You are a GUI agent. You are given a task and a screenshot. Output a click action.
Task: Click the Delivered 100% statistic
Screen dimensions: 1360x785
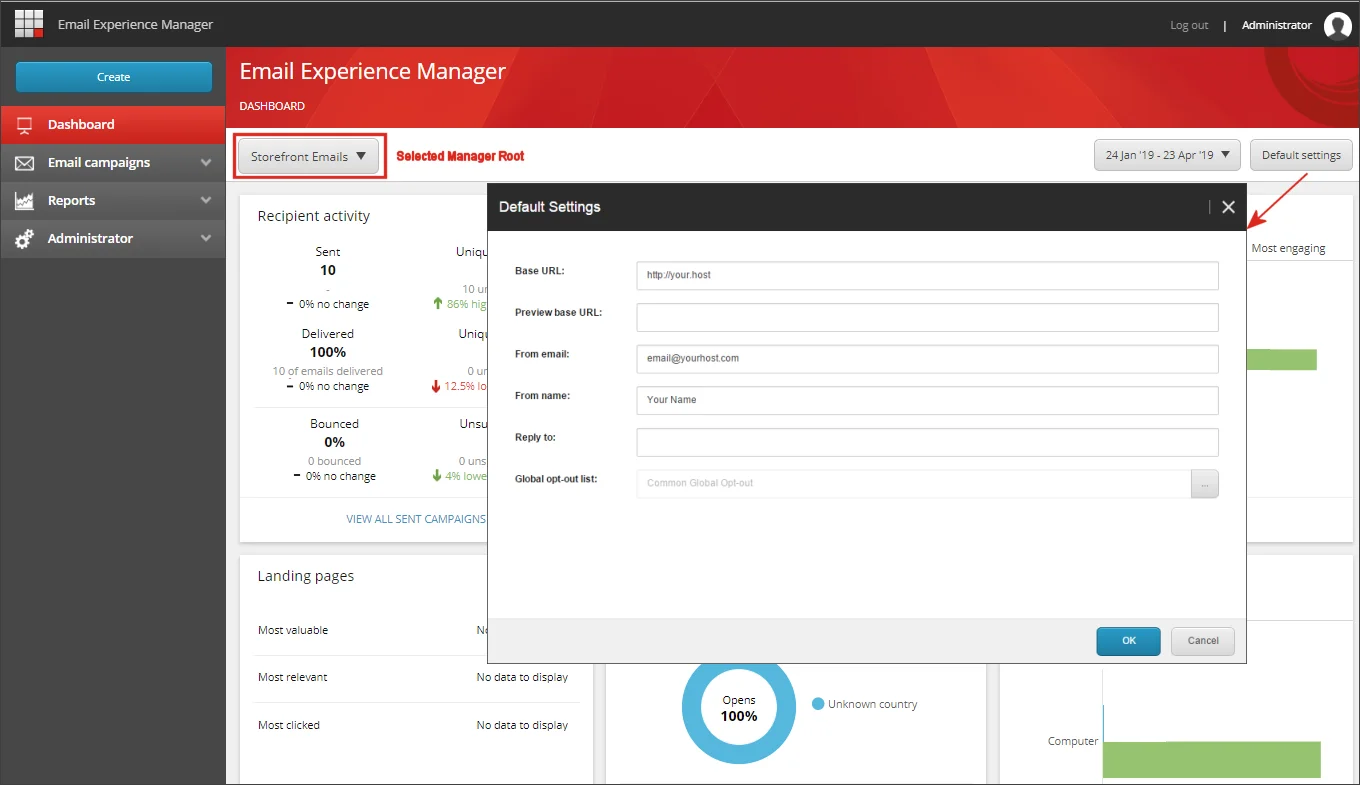(328, 352)
